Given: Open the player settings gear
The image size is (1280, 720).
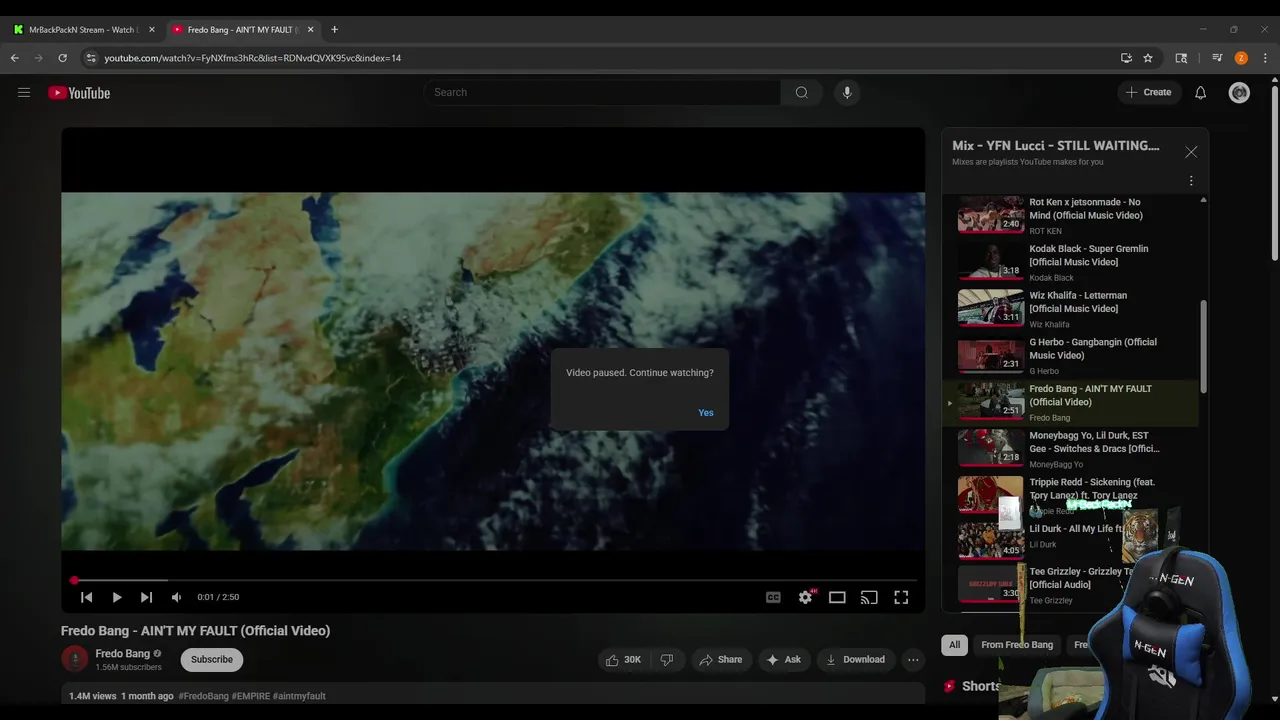Looking at the screenshot, I should 805,597.
